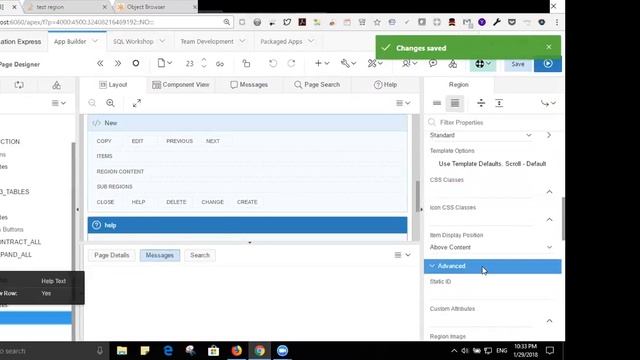Open the Messages tab in the center pane
The image size is (640, 360).
point(249,84)
